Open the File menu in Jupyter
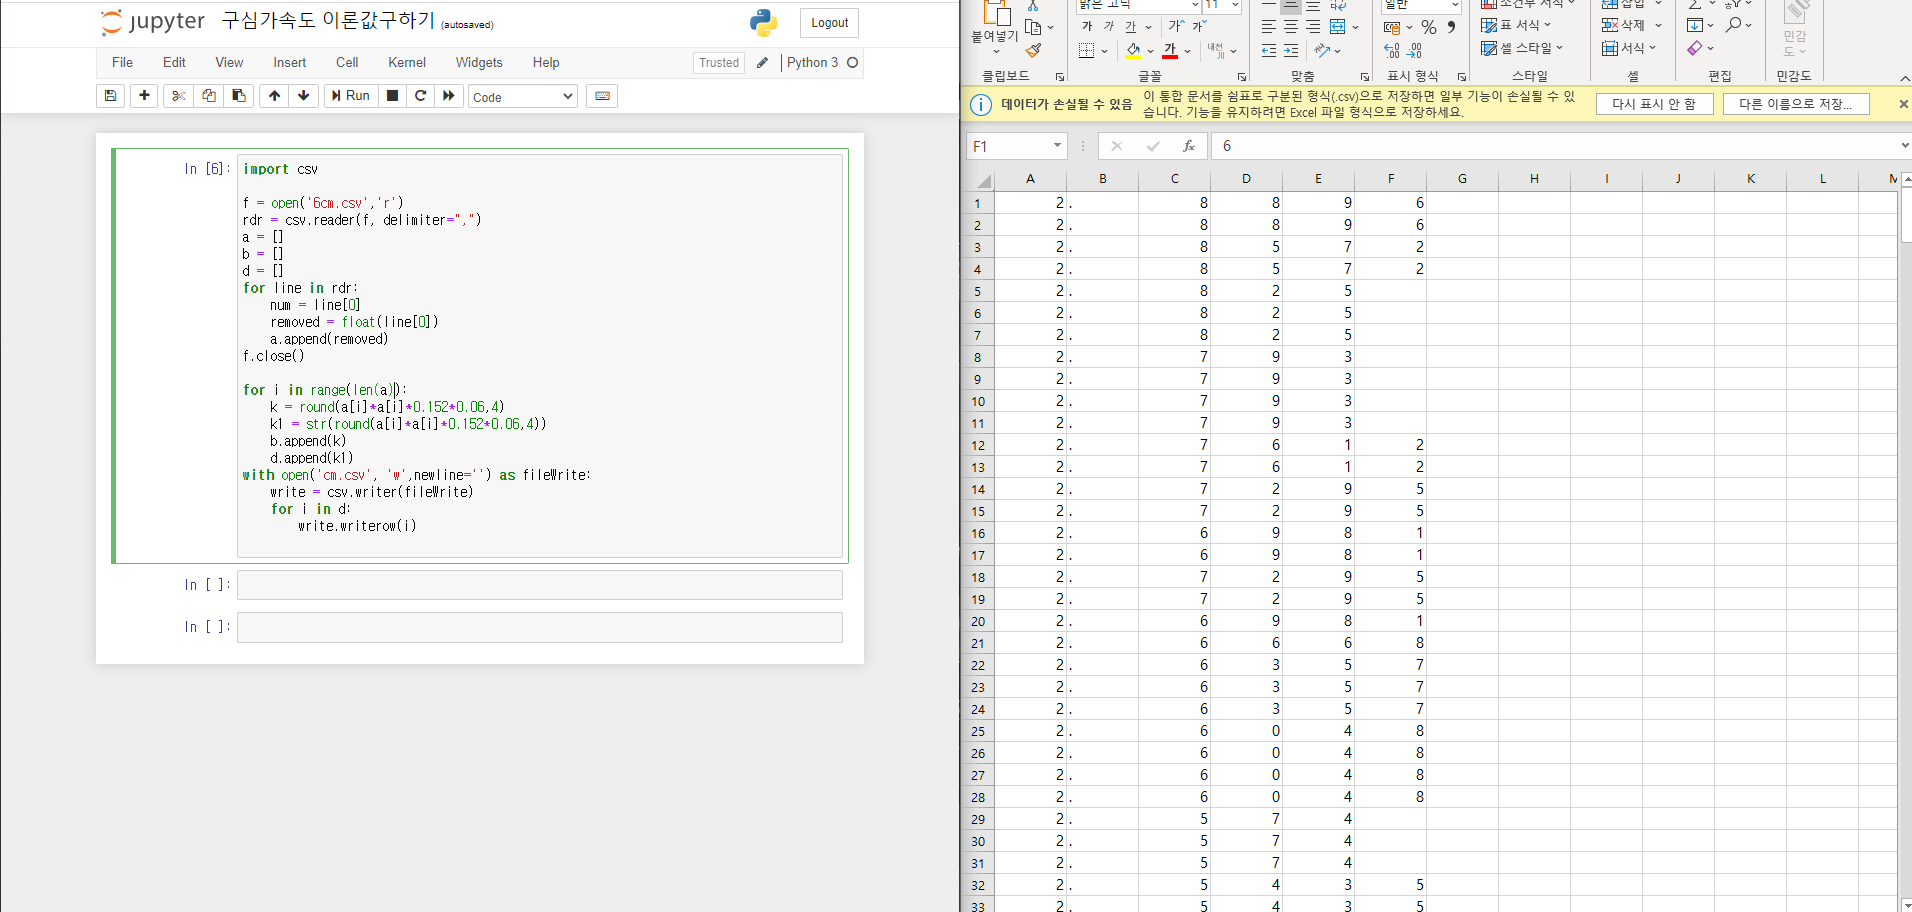Viewport: 1912px width, 912px height. pyautogui.click(x=122, y=62)
